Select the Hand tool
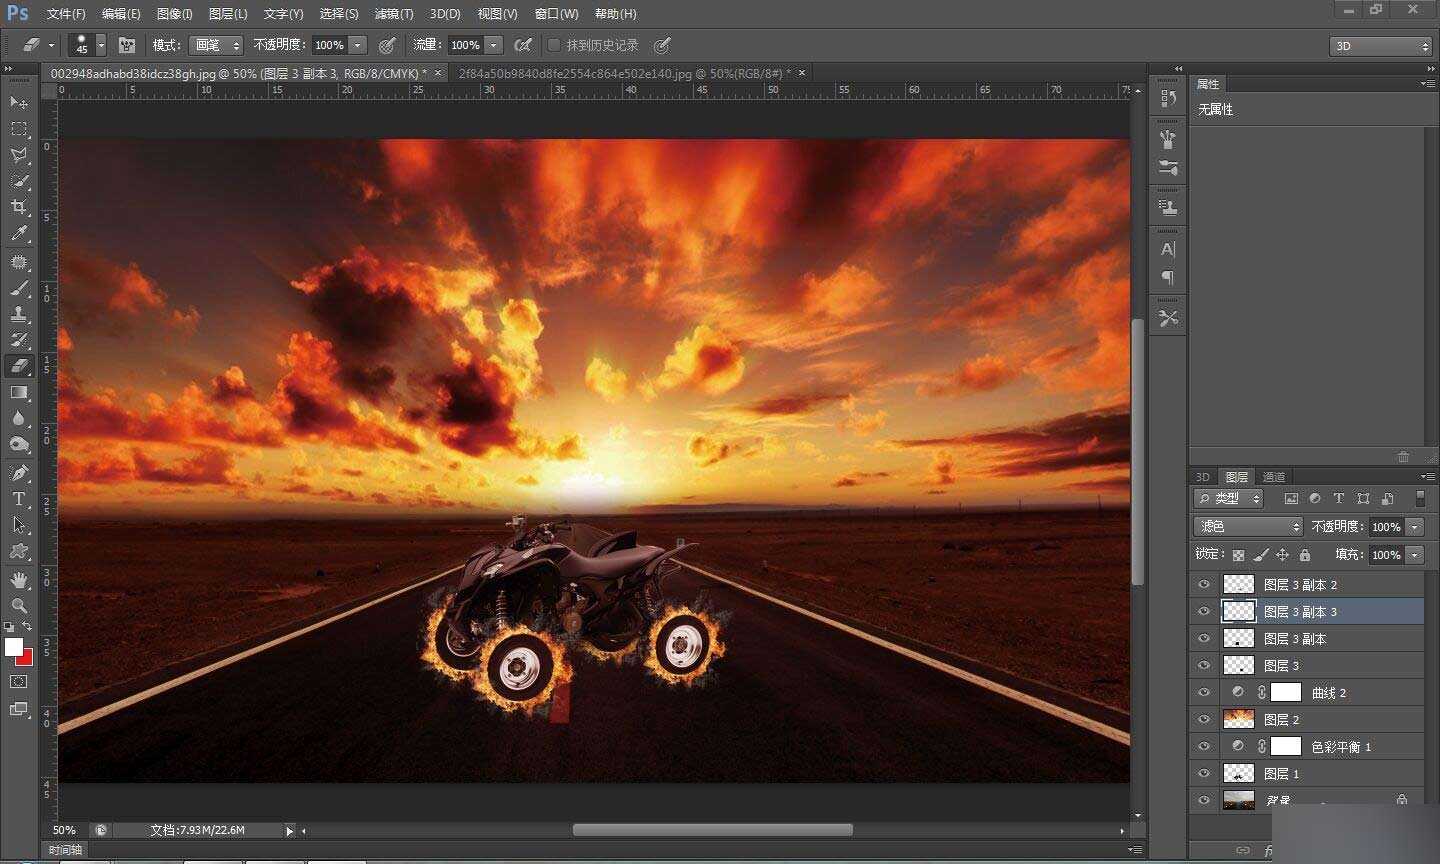This screenshot has width=1440, height=864. [19, 580]
